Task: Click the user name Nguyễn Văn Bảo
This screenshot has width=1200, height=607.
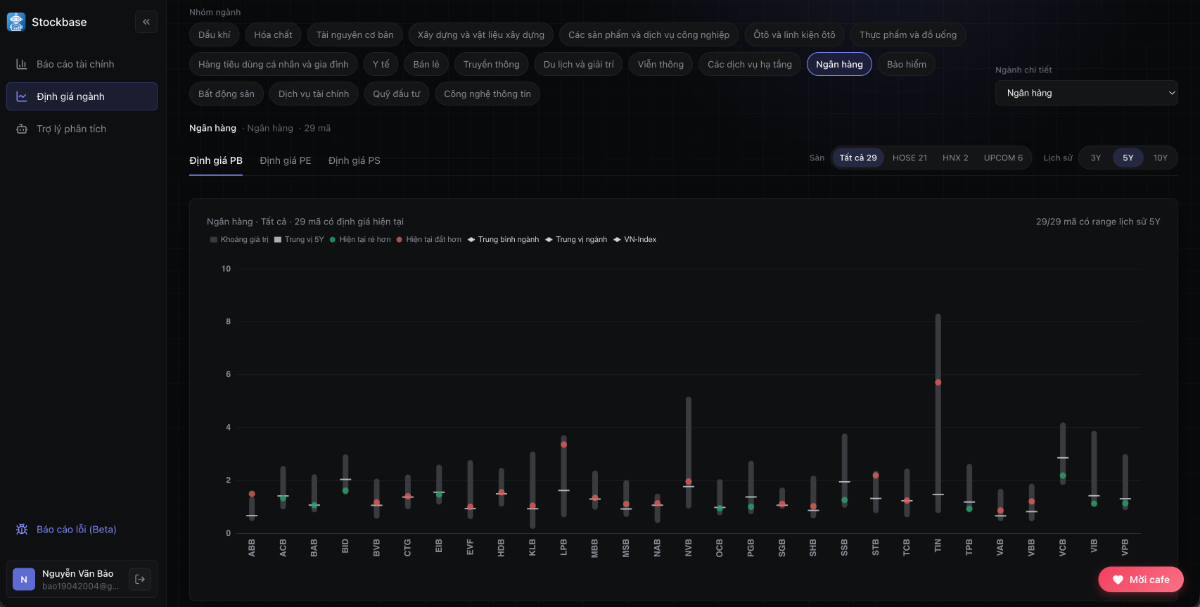Action: (x=78, y=573)
